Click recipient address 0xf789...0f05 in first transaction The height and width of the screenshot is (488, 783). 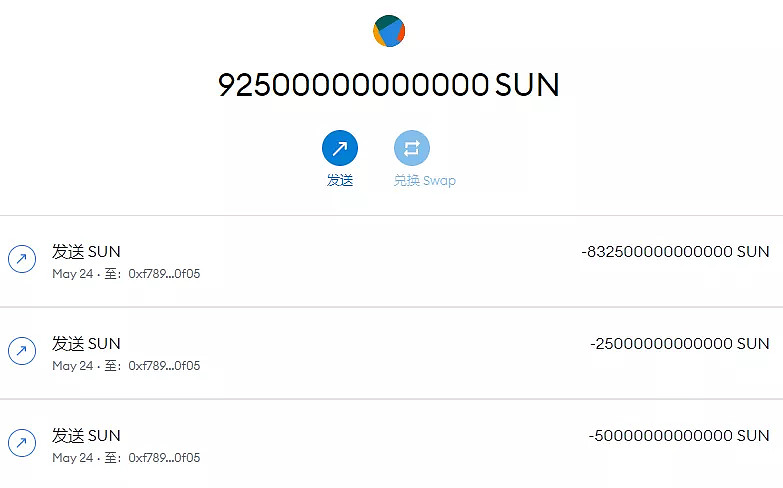pyautogui.click(x=164, y=274)
